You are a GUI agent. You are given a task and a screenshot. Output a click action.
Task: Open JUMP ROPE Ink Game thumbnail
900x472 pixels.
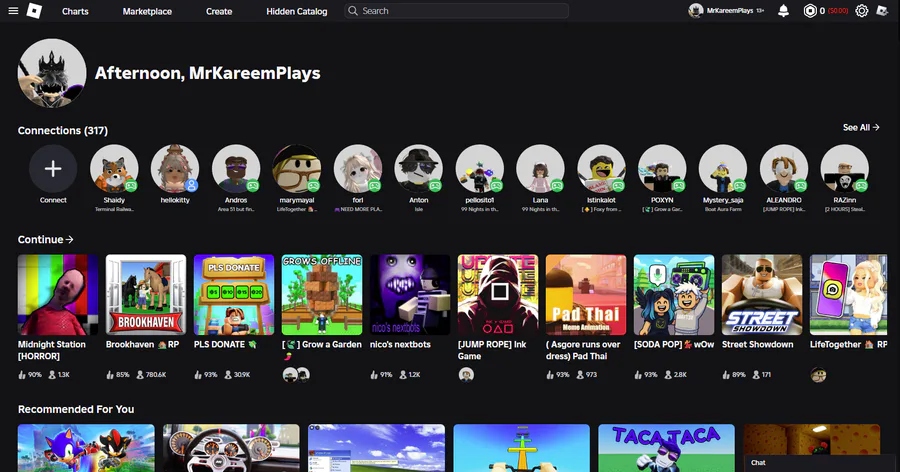498,295
